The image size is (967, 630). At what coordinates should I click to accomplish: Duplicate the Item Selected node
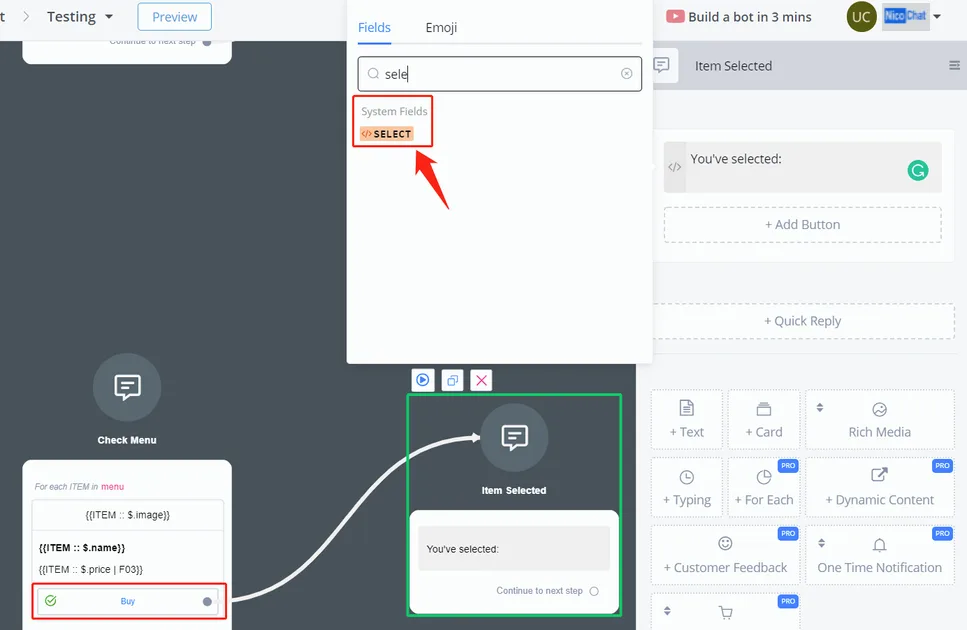(452, 380)
